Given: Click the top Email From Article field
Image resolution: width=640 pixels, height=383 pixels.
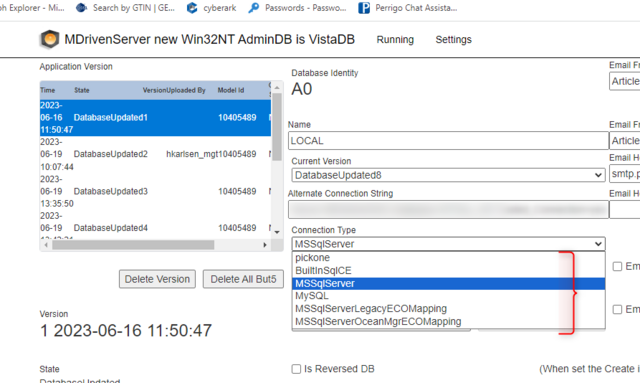Looking at the screenshot, I should (624, 81).
